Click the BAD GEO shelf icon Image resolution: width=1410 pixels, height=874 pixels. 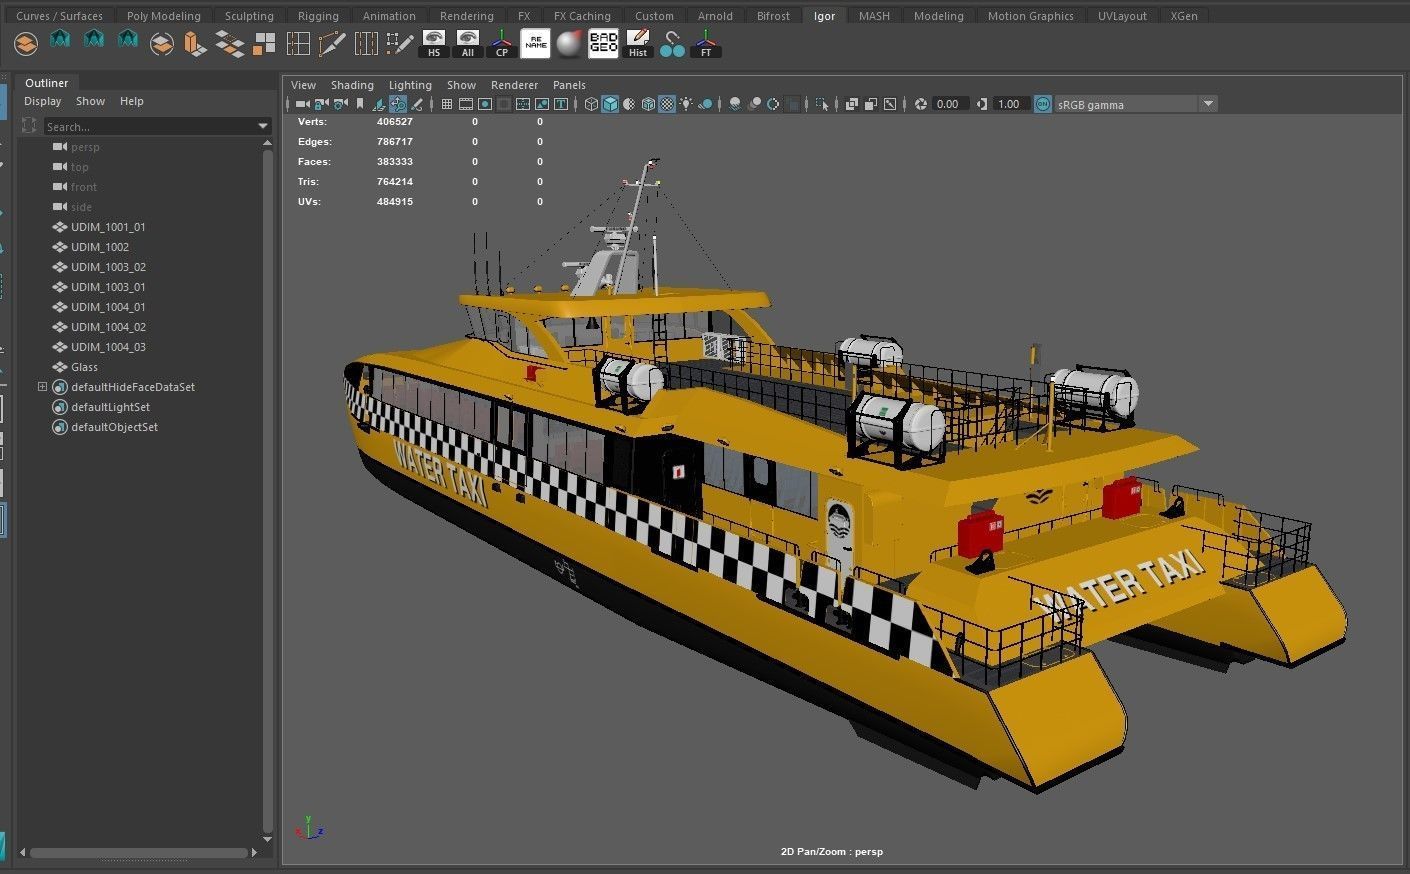point(603,43)
